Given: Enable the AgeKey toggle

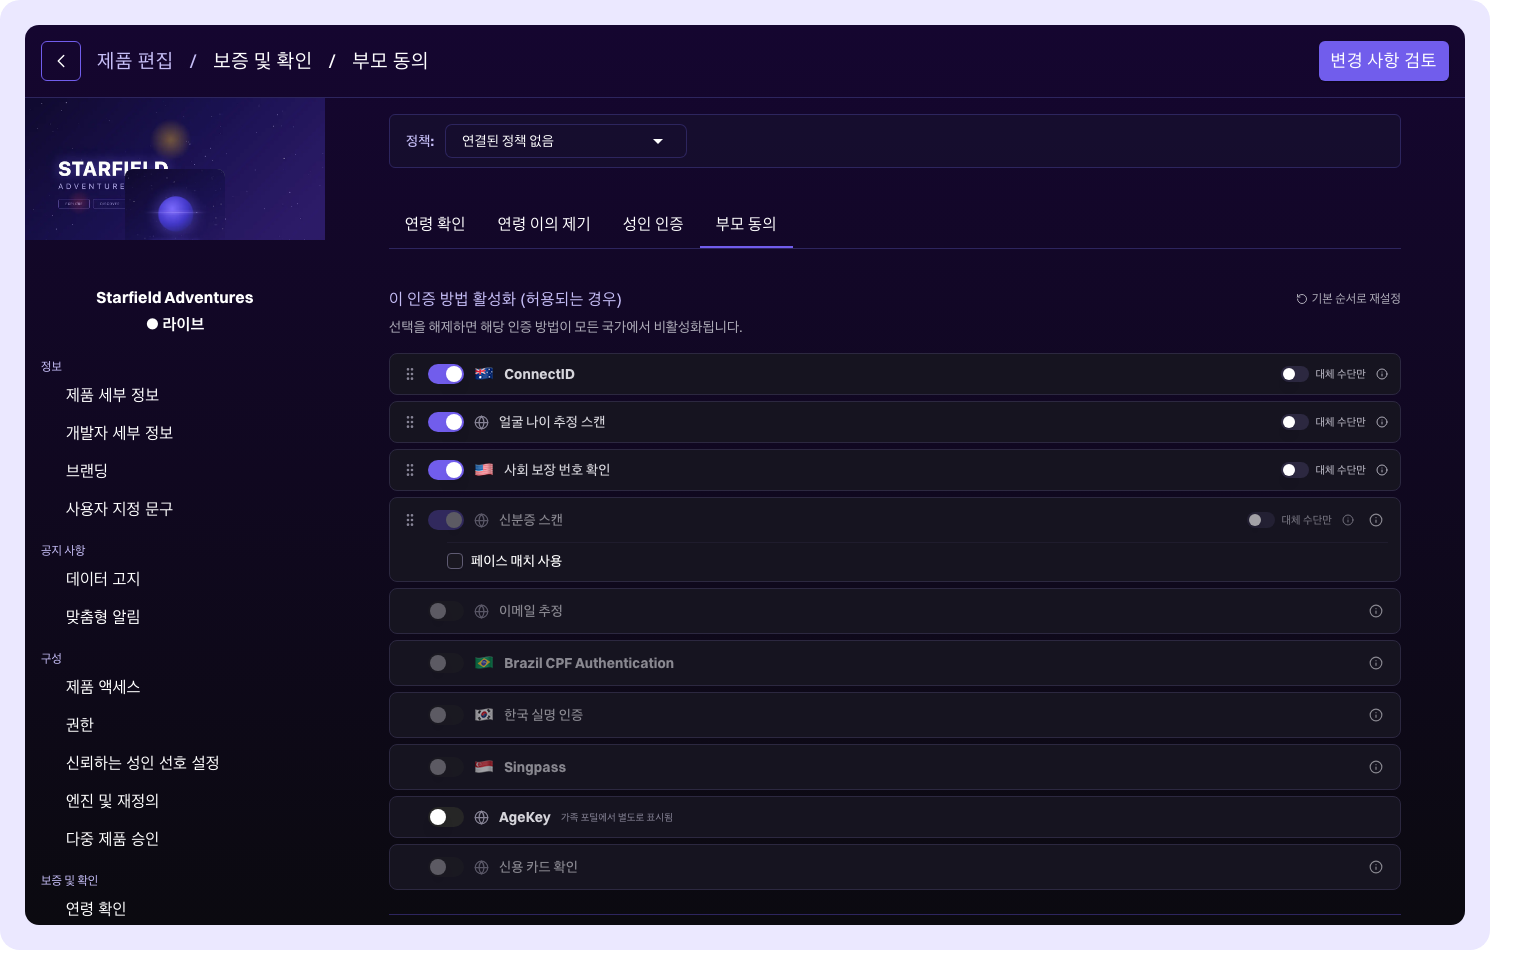Looking at the screenshot, I should tap(446, 817).
